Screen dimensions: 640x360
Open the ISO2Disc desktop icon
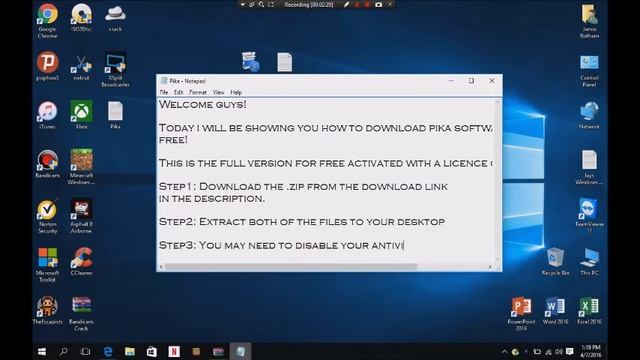pos(81,18)
